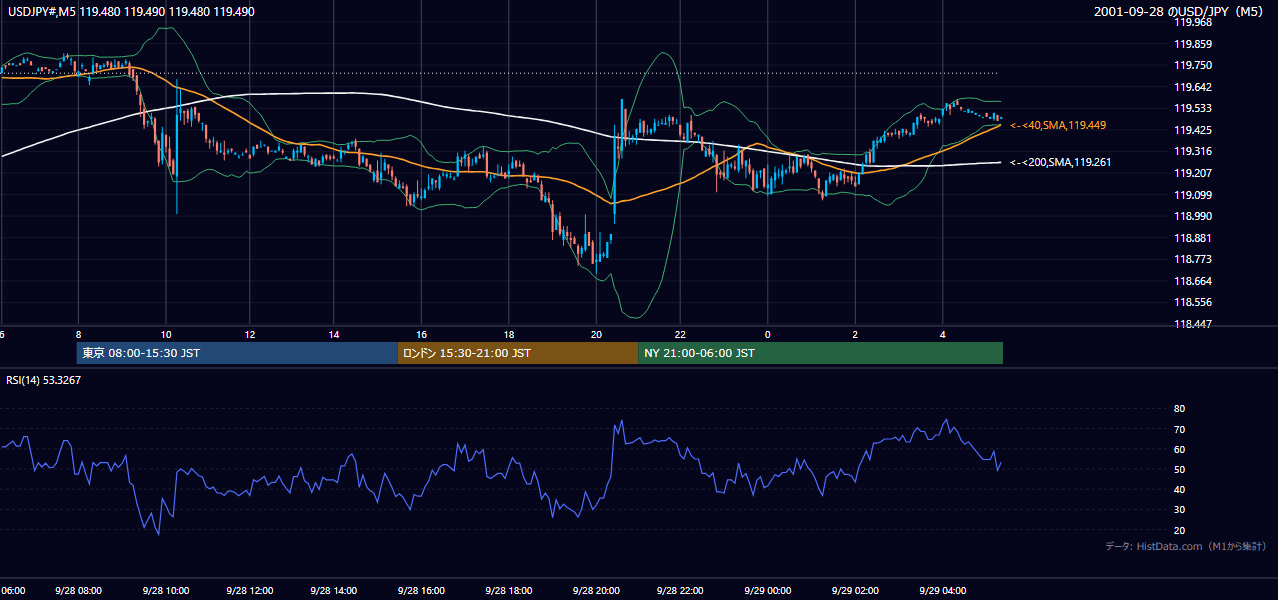Select the 東京 08:00-15:30 JST session bar
The width and height of the screenshot is (1278, 600).
point(237,353)
